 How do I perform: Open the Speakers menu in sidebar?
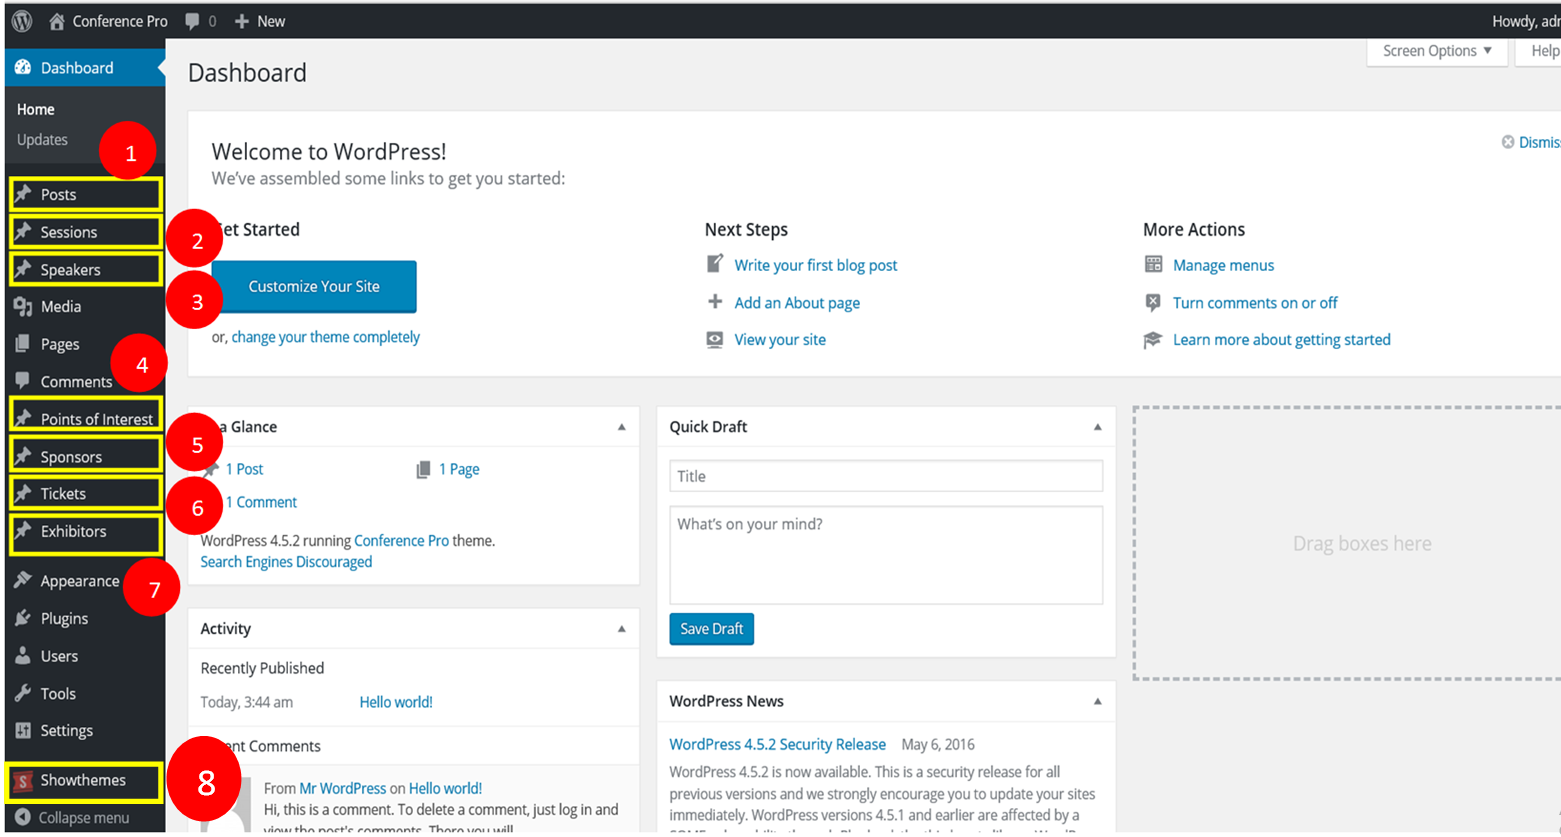click(x=85, y=269)
